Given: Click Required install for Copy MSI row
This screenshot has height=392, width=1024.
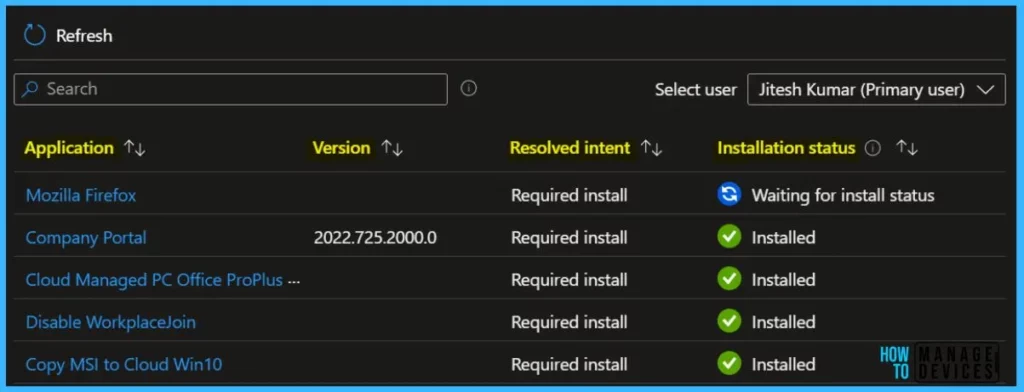Looking at the screenshot, I should click(569, 365).
